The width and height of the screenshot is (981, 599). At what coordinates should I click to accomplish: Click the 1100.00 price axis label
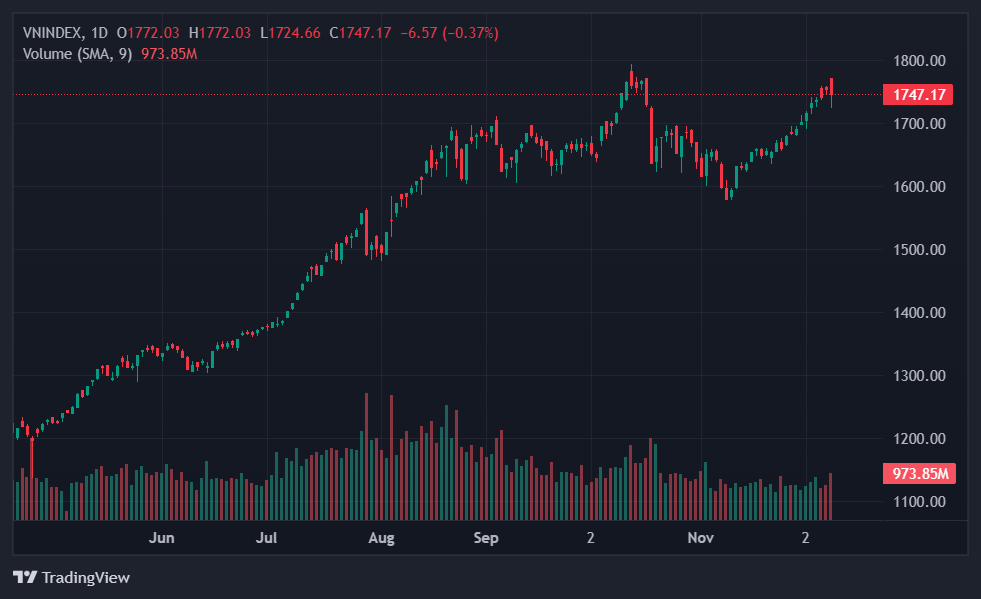tap(919, 502)
